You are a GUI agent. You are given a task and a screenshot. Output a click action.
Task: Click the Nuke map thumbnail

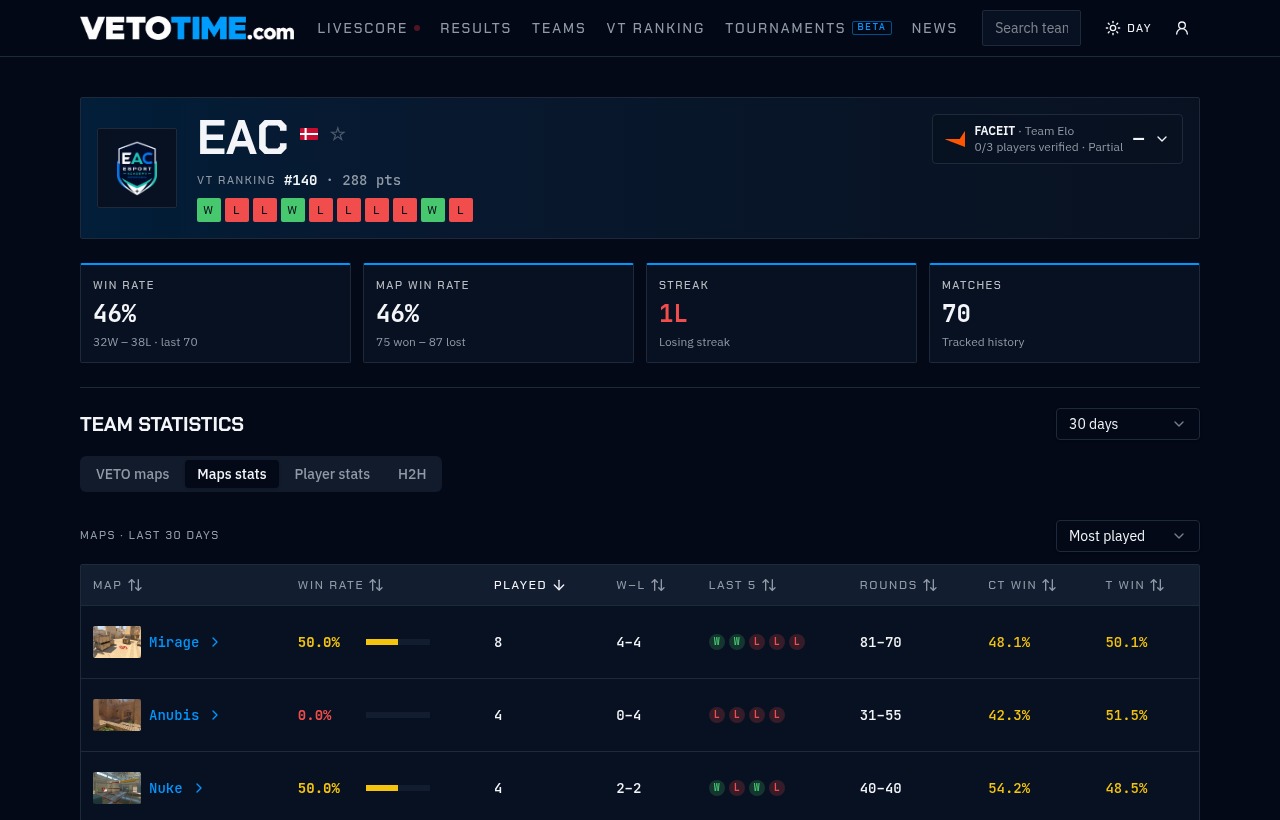(x=117, y=788)
